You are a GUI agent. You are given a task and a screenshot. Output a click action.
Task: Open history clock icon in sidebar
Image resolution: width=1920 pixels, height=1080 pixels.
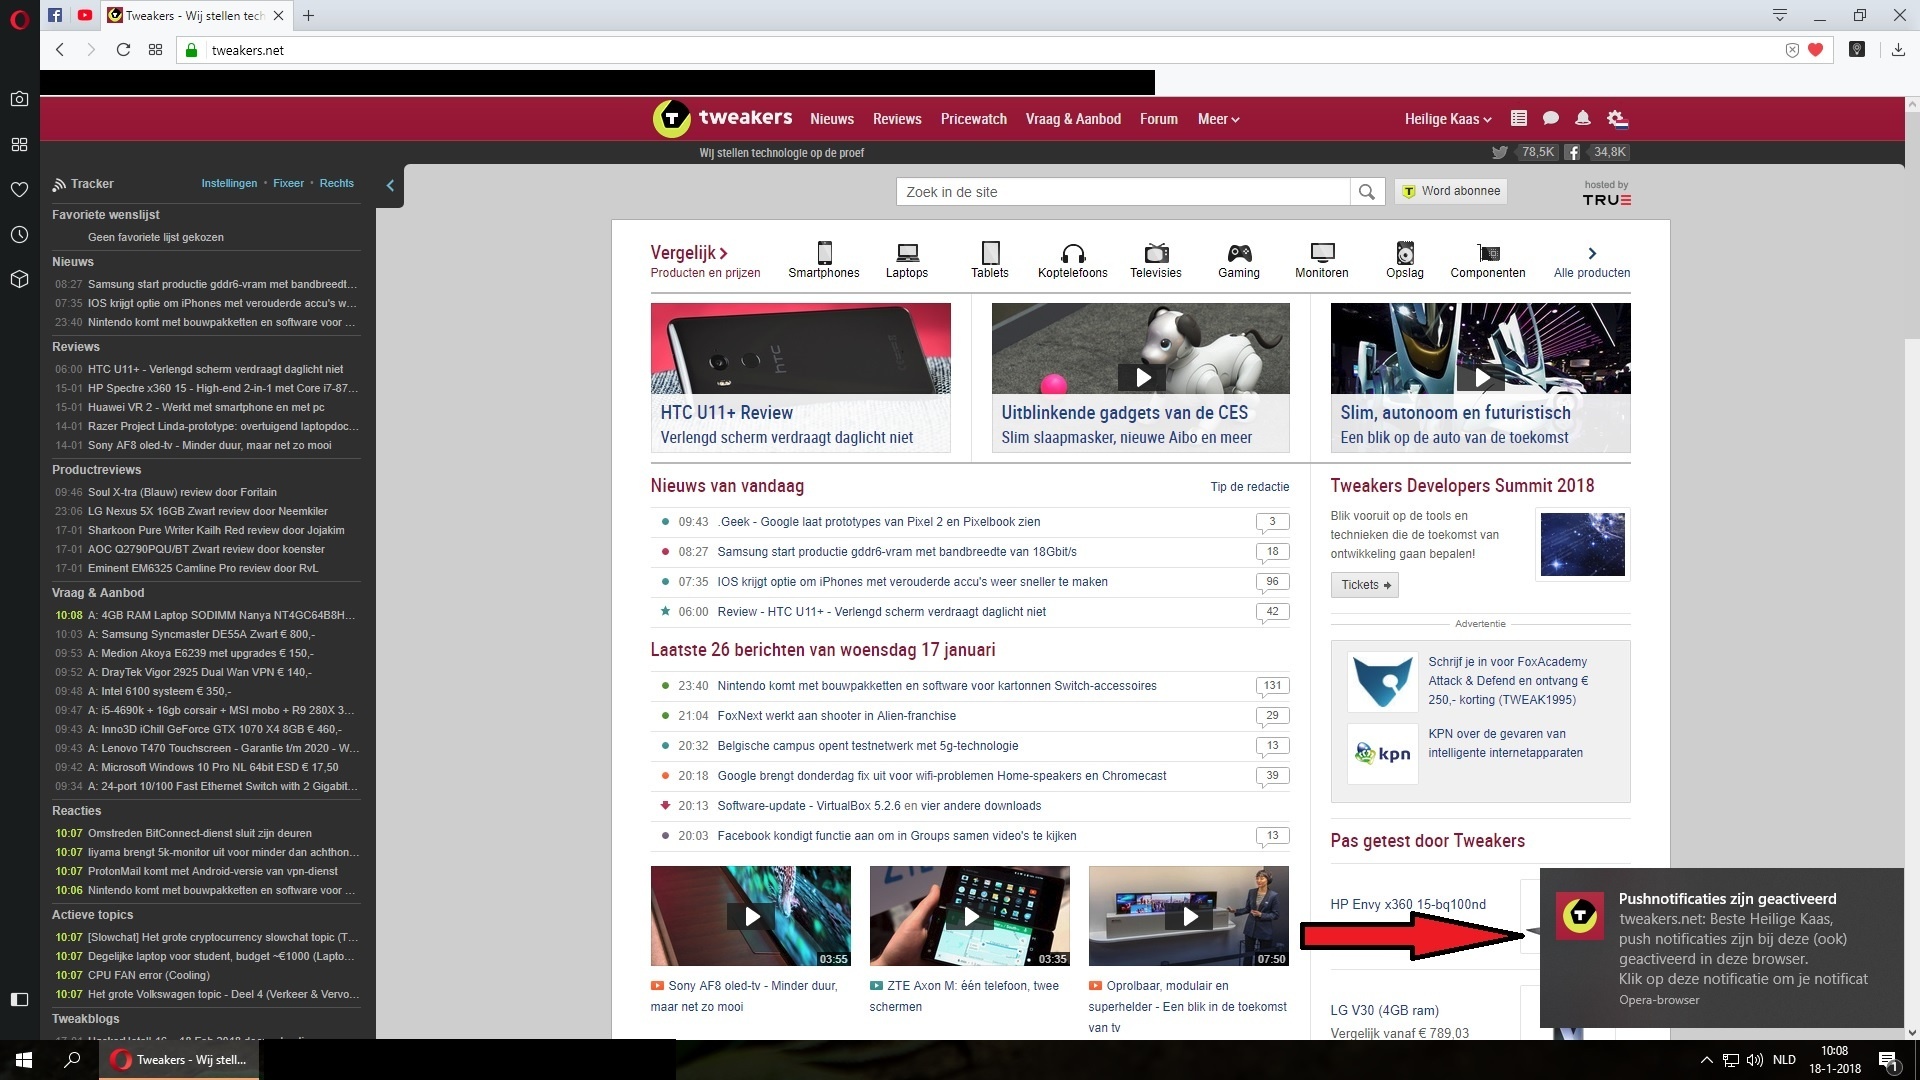[x=19, y=235]
